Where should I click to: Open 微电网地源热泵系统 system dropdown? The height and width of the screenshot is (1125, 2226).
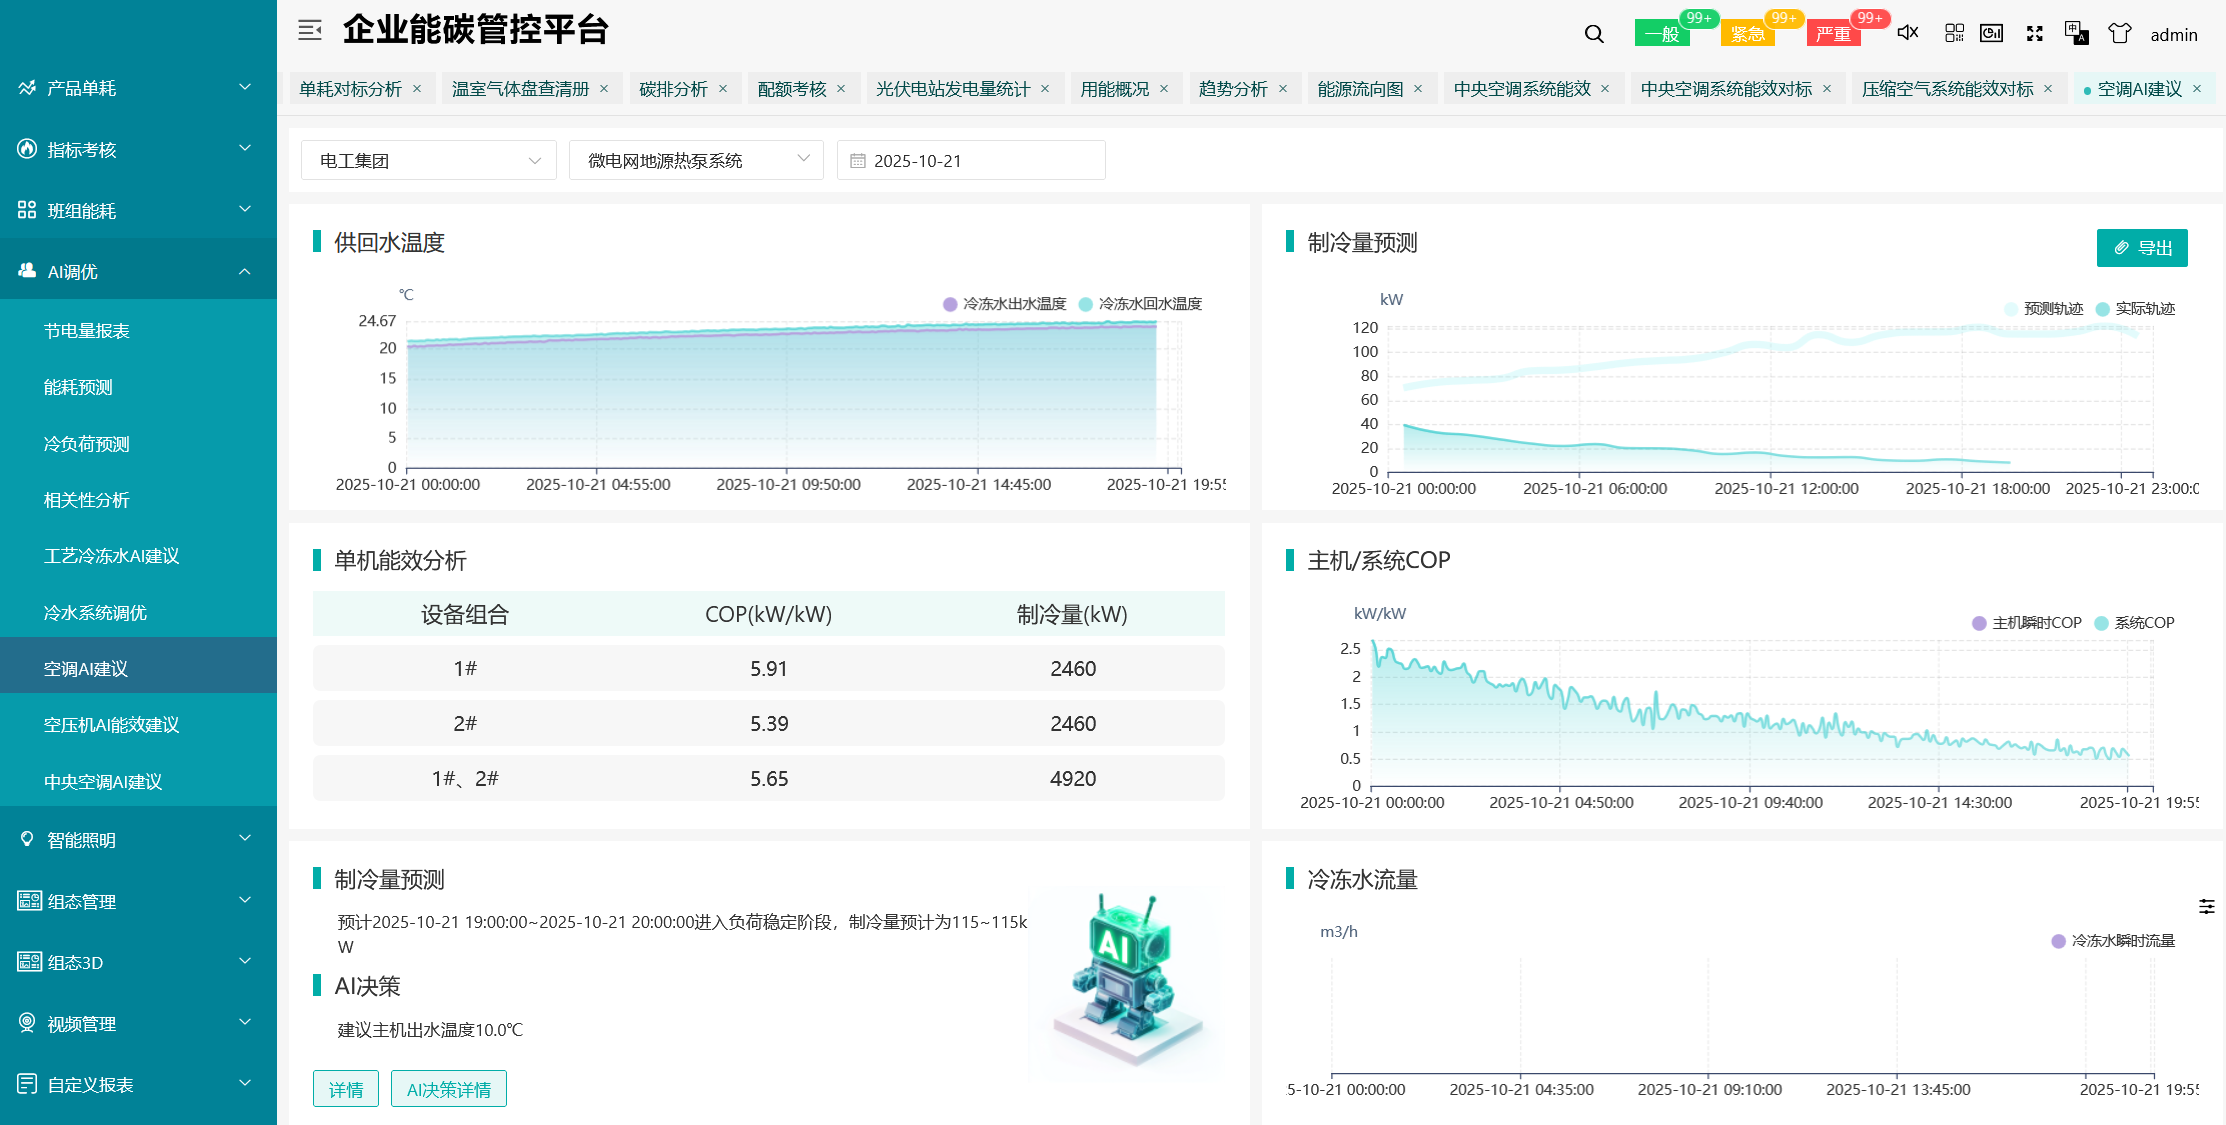pos(696,160)
